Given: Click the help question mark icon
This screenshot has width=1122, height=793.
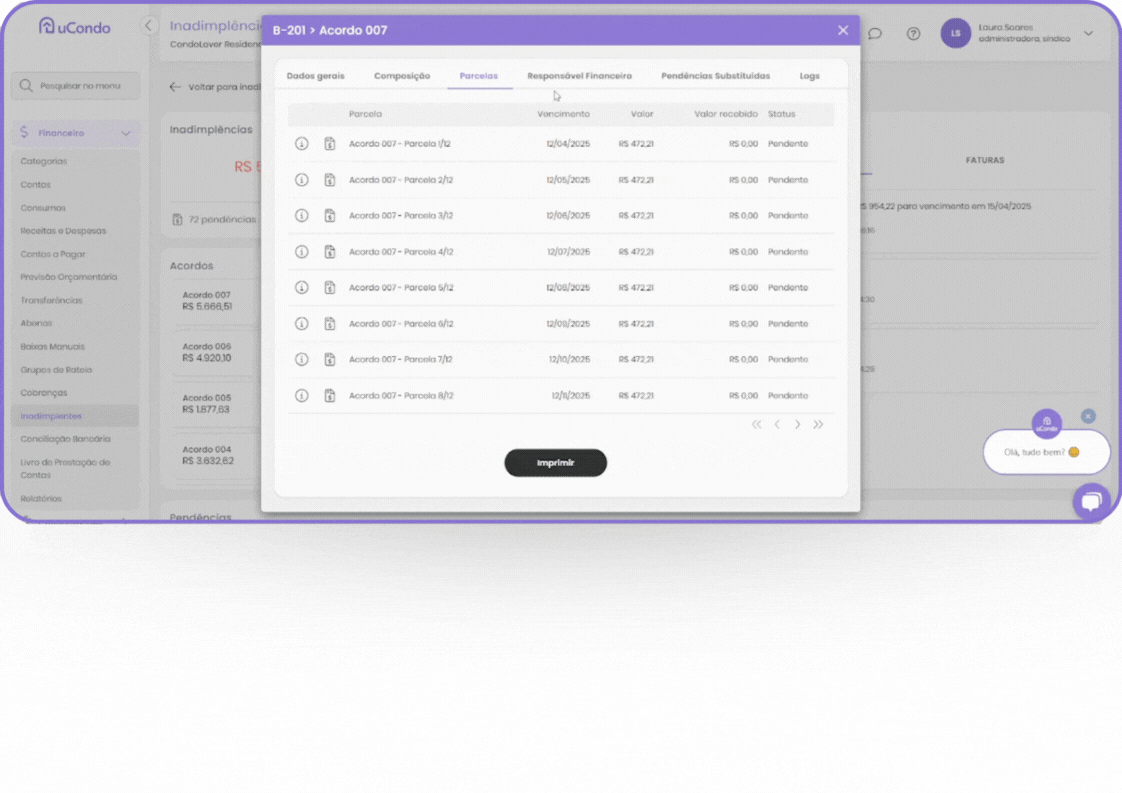Looking at the screenshot, I should pyautogui.click(x=913, y=33).
